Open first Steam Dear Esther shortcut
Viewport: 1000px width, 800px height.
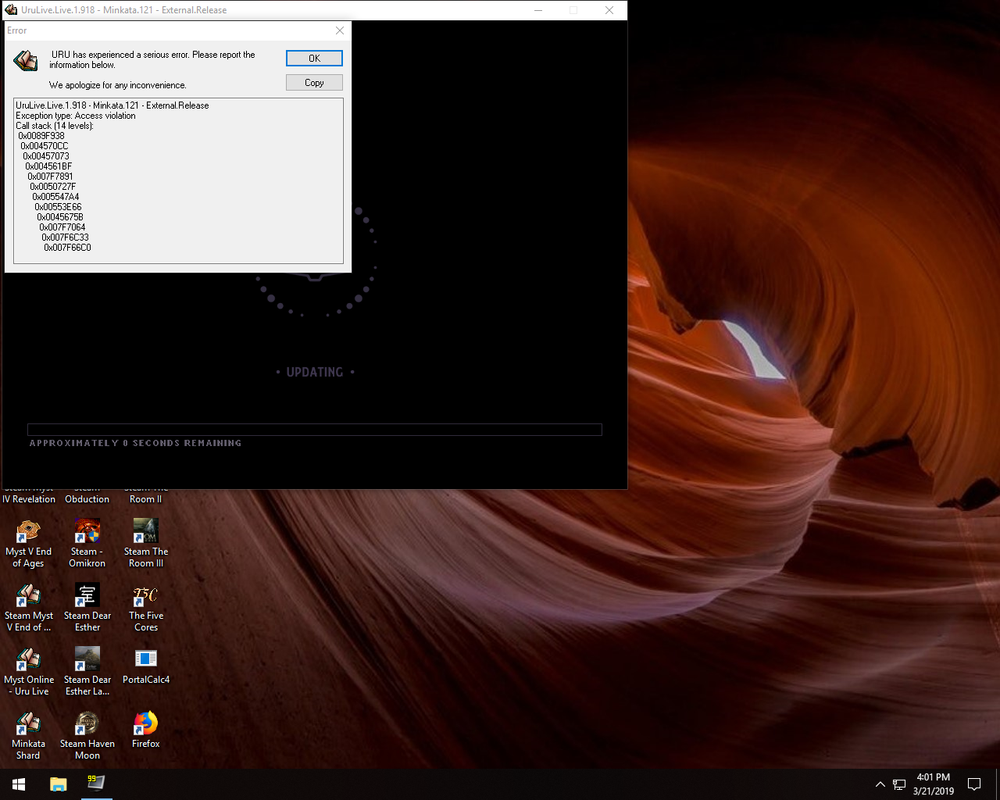87,607
